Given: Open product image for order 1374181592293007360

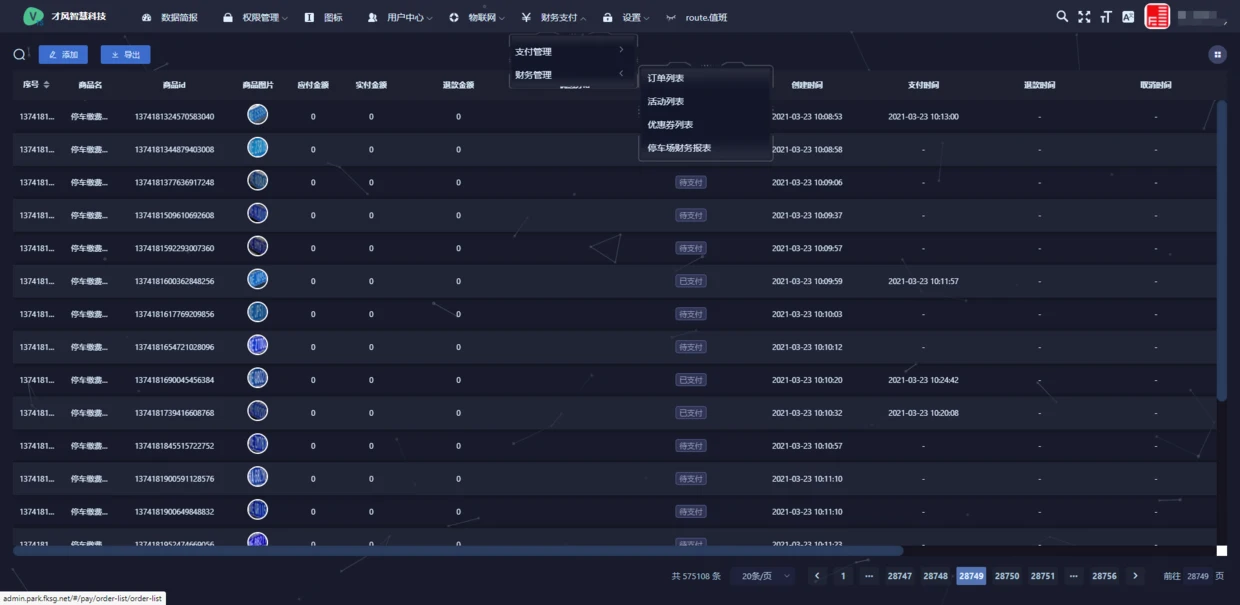Looking at the screenshot, I should tap(257, 247).
